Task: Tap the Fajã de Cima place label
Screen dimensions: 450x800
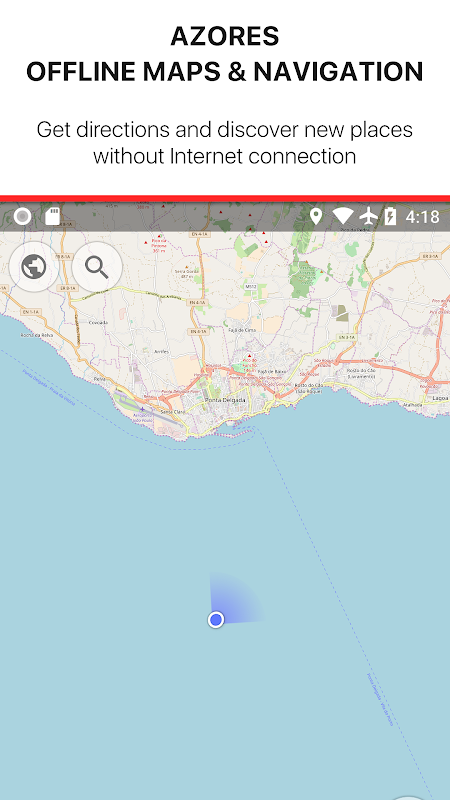Action: (242, 330)
